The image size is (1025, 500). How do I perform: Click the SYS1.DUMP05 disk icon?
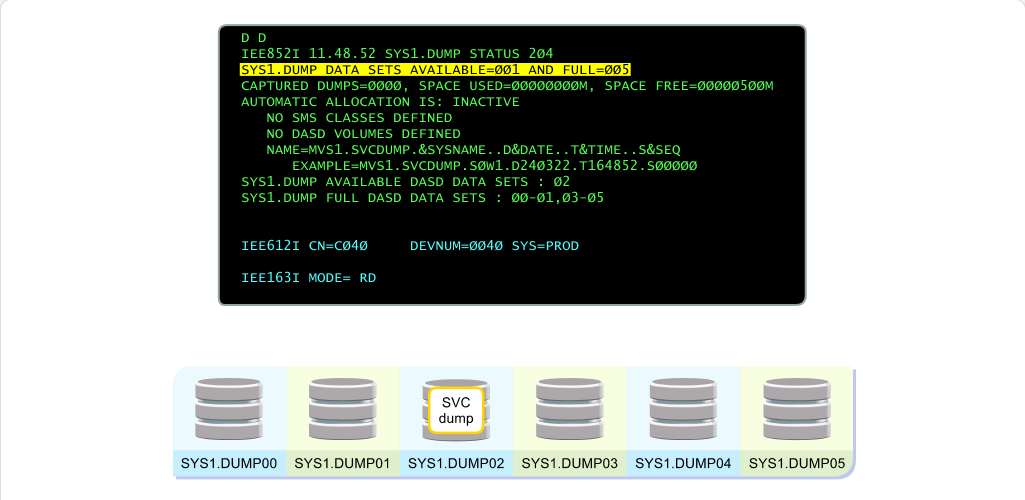(x=797, y=408)
